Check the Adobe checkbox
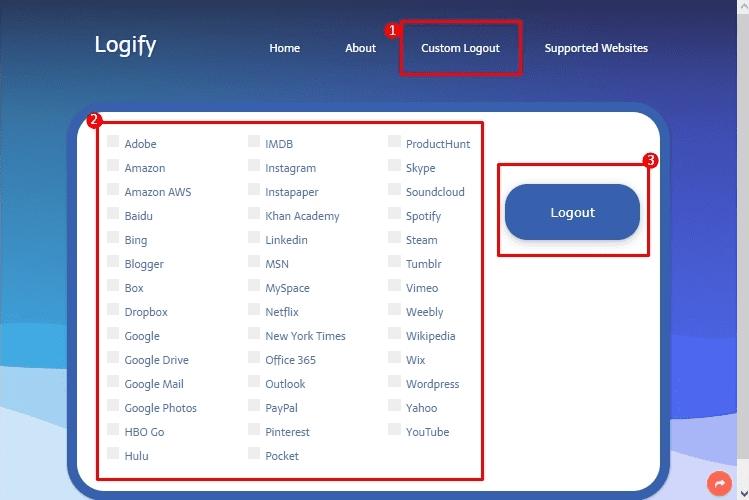 (113, 141)
